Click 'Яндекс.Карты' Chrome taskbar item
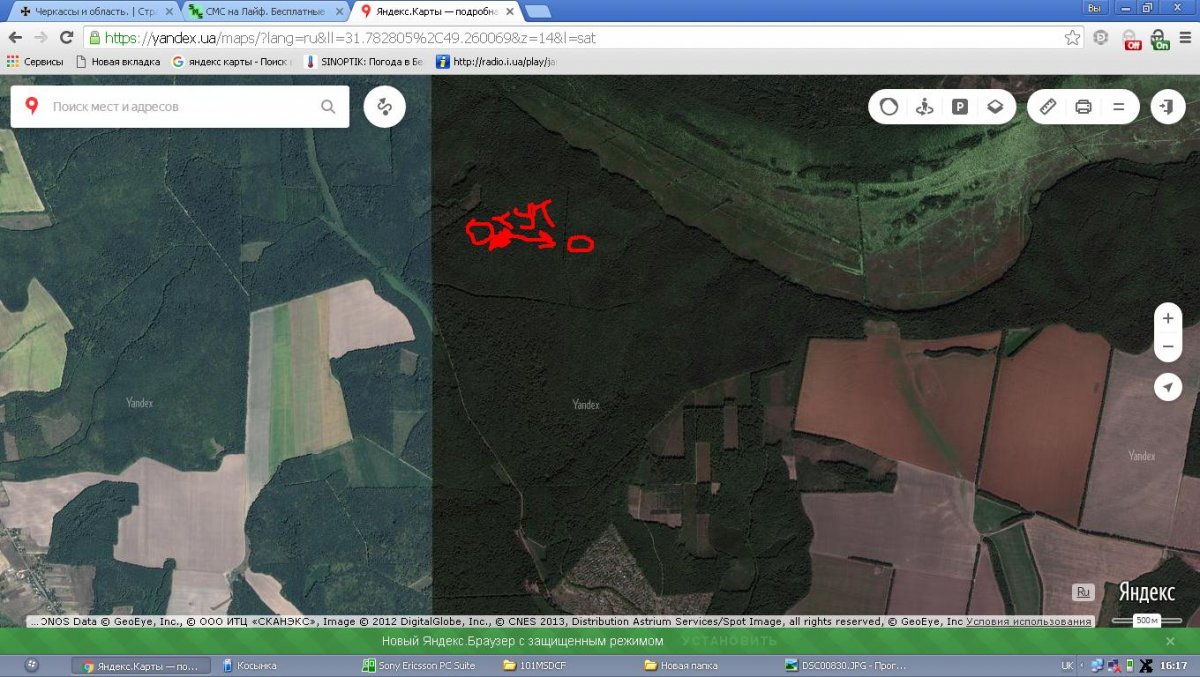1200x677 pixels. 142,665
